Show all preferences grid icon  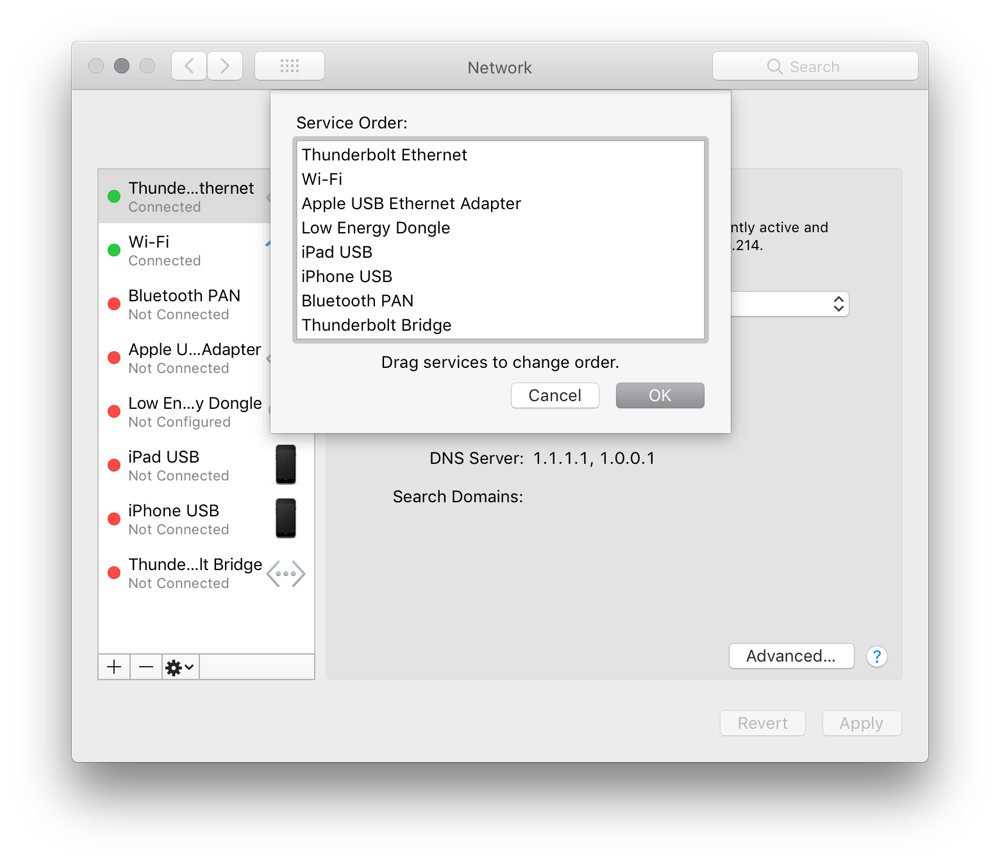[x=290, y=66]
